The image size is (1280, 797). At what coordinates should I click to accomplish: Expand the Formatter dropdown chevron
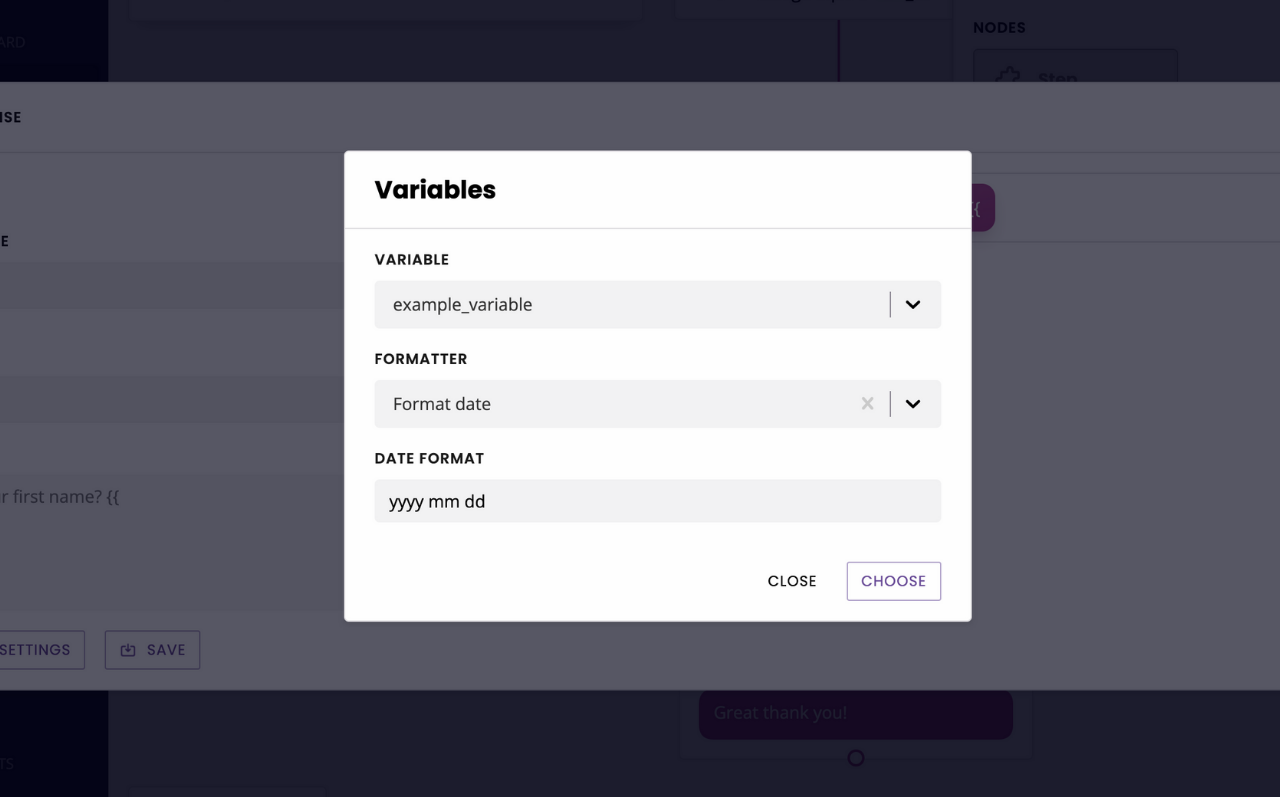(x=912, y=404)
